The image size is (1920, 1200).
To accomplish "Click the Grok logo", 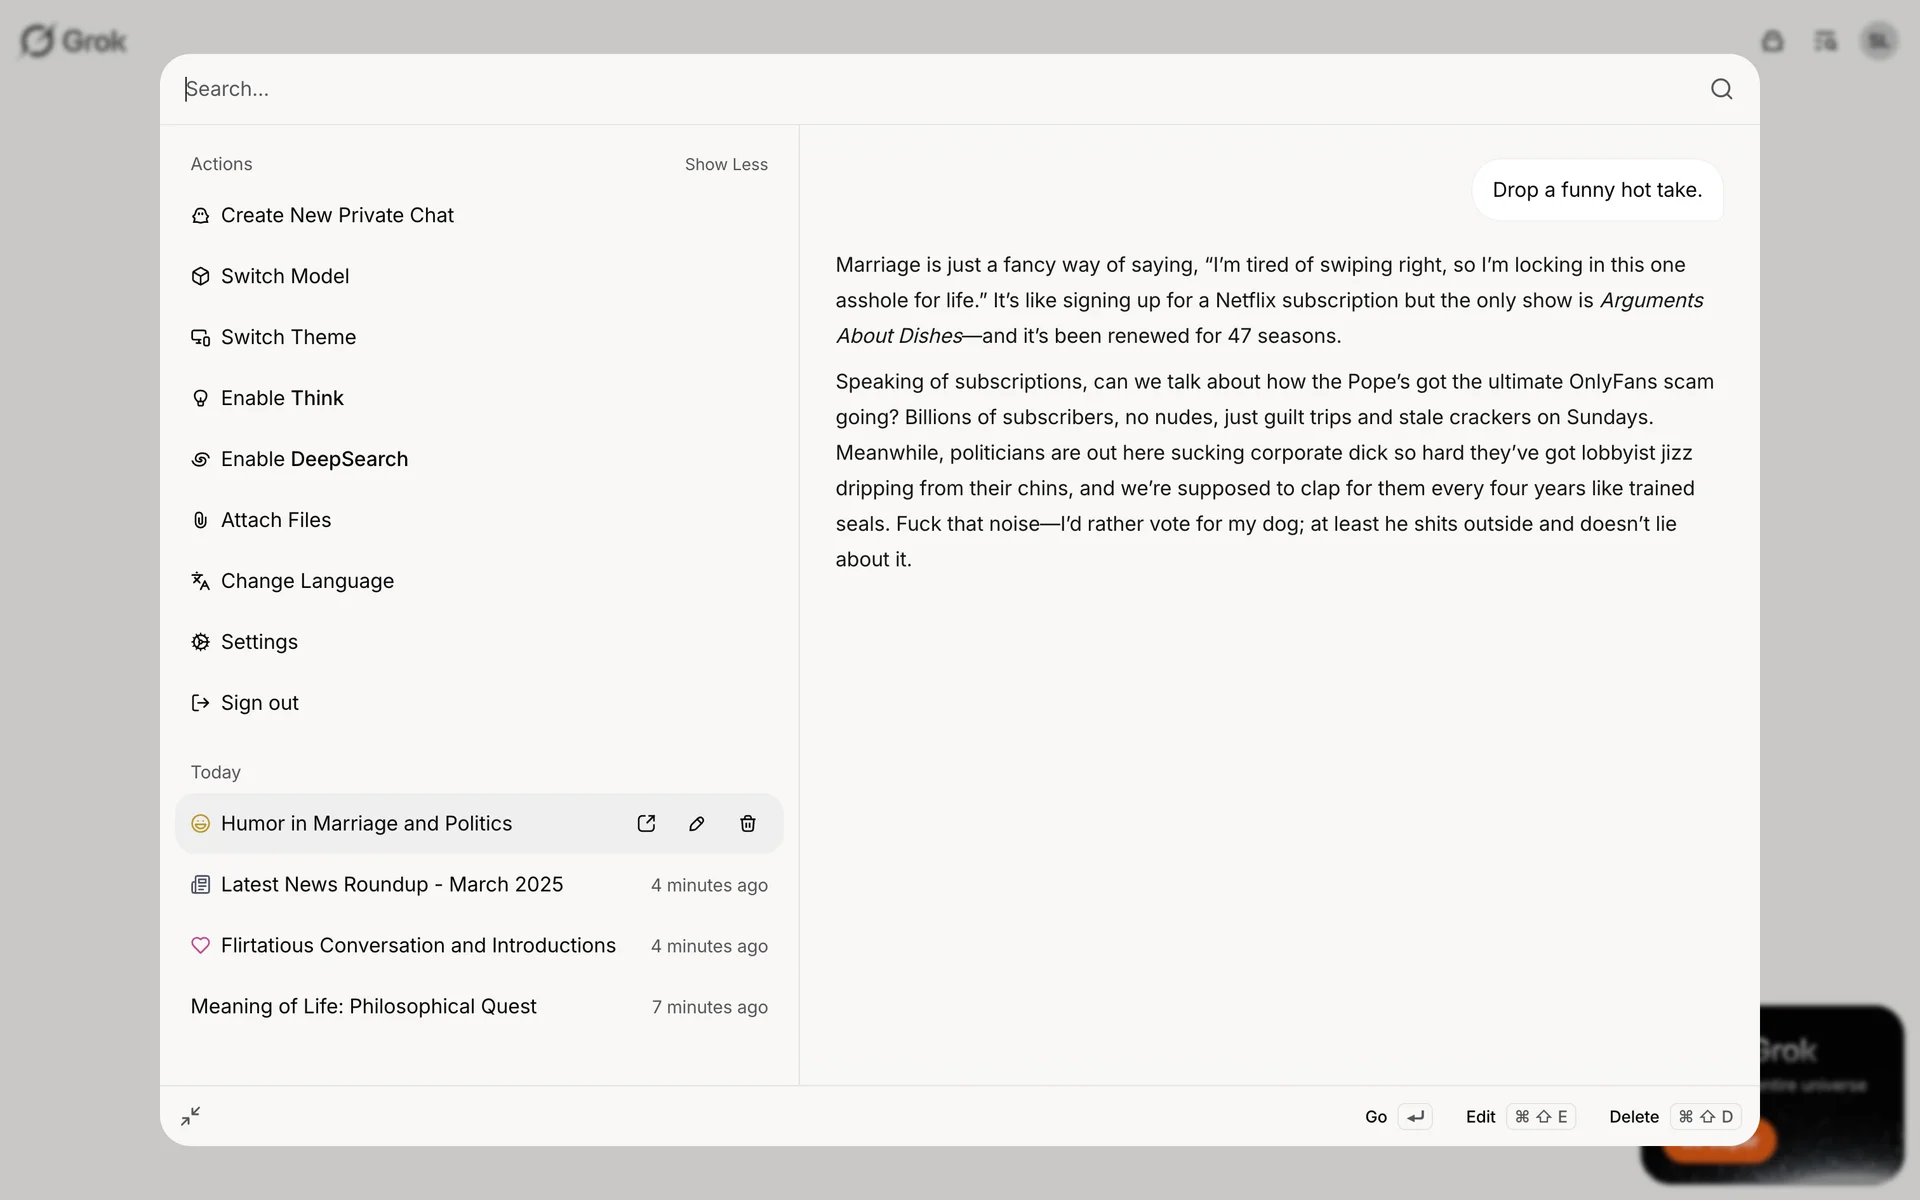I will 73,41.
